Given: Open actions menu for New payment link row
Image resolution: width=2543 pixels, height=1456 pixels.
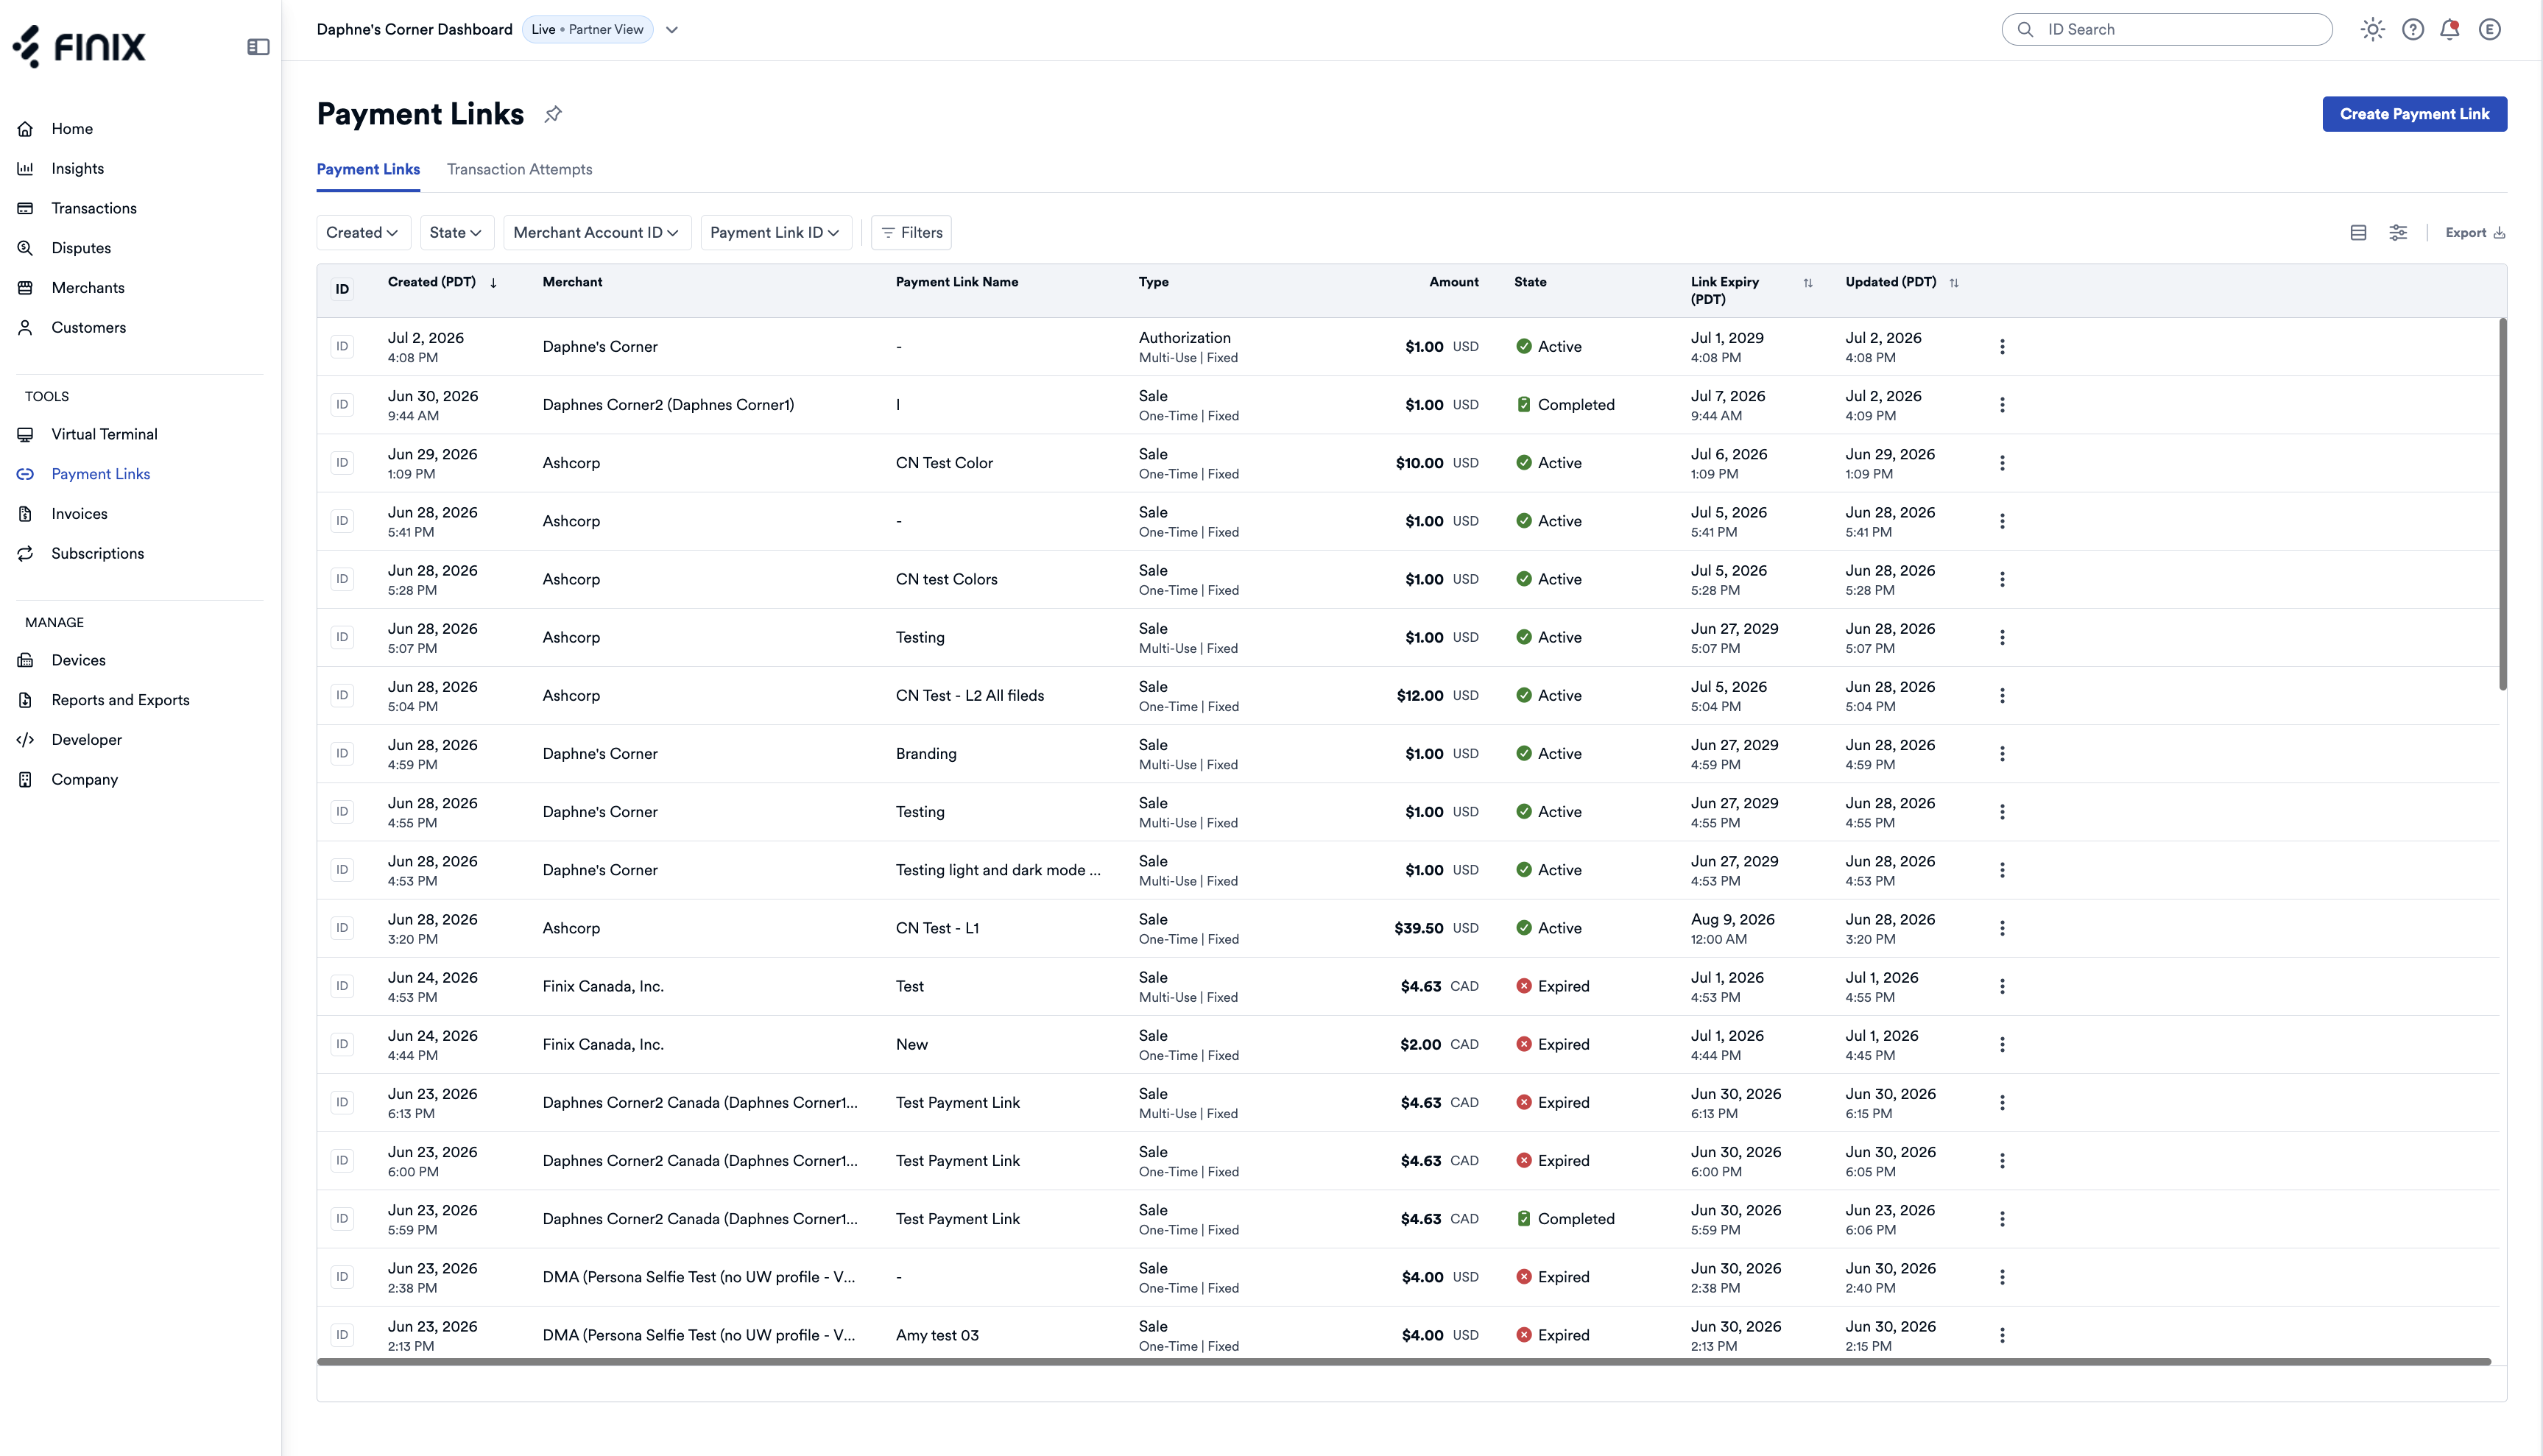Looking at the screenshot, I should (2002, 1044).
